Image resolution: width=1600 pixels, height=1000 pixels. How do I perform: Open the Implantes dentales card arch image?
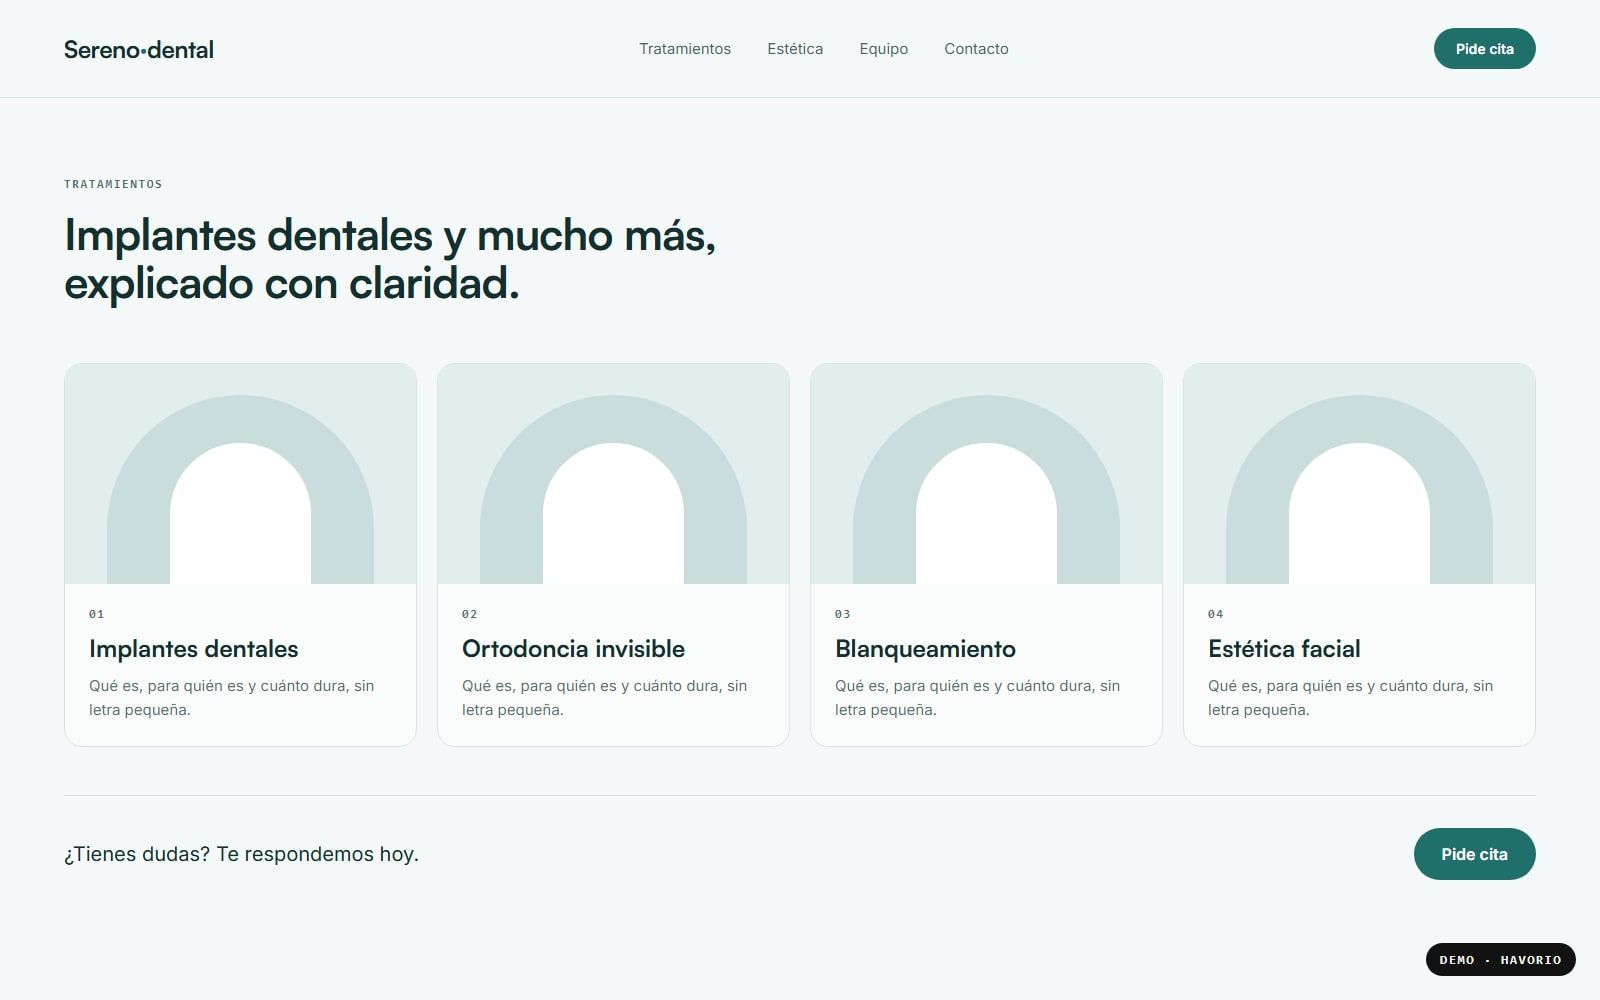pyautogui.click(x=240, y=474)
